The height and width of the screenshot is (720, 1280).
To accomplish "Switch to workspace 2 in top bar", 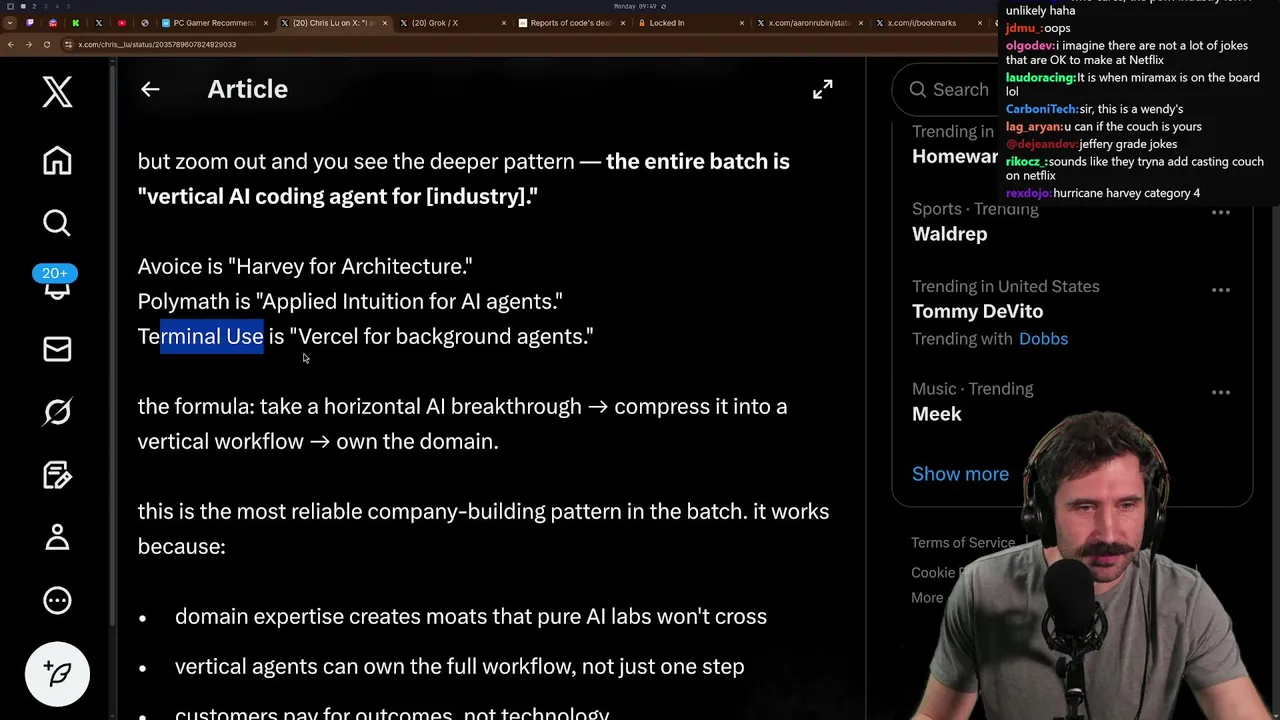I will (33, 6).
